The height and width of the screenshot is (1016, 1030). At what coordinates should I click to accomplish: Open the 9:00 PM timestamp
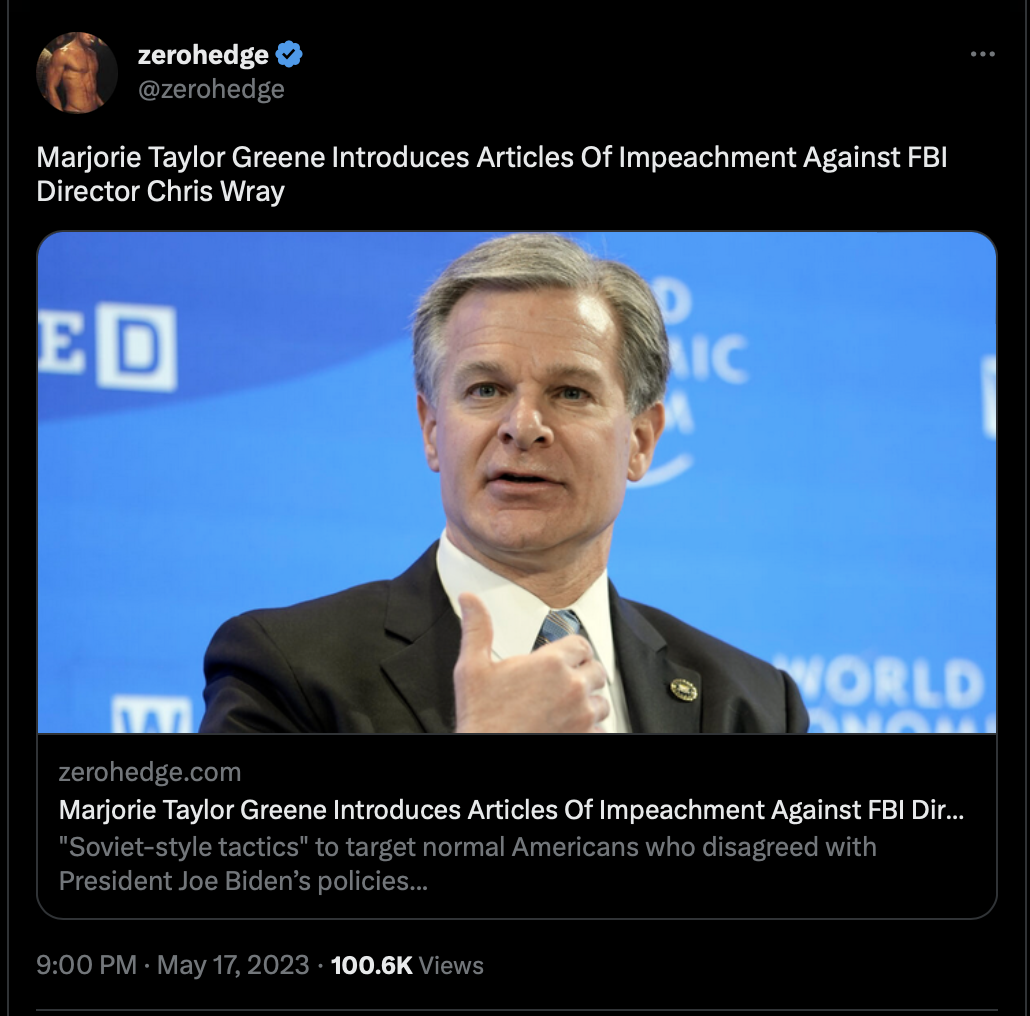[86, 965]
